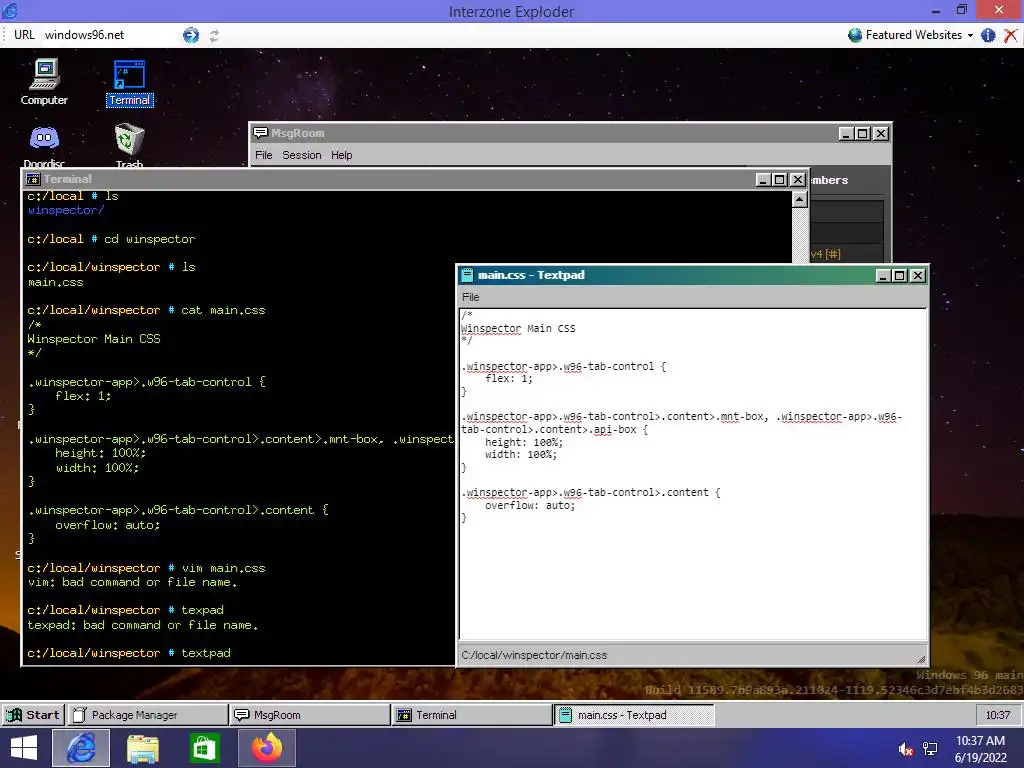Open File menu in MsgRoom
1024x768 pixels.
click(x=264, y=155)
